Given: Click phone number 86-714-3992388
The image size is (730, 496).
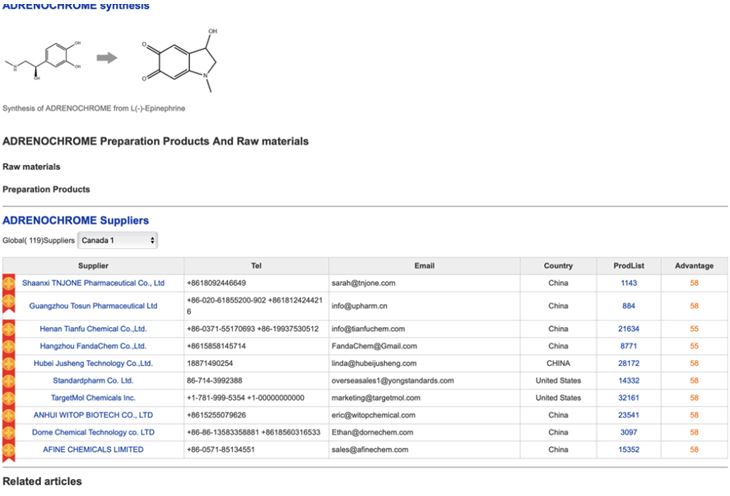Looking at the screenshot, I should [214, 380].
